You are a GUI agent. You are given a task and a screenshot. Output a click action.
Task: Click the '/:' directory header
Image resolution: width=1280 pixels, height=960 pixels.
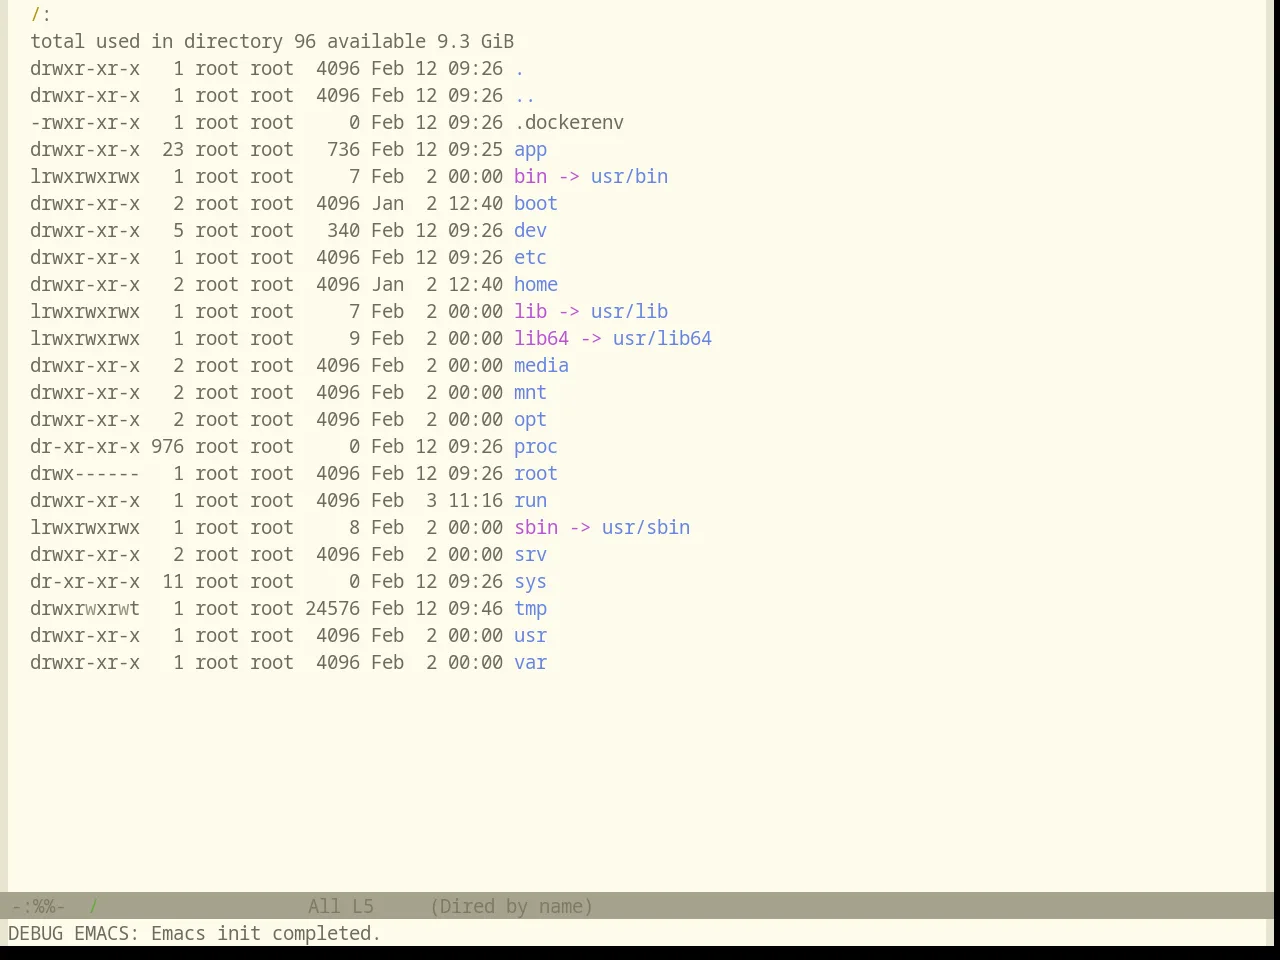[x=40, y=15]
